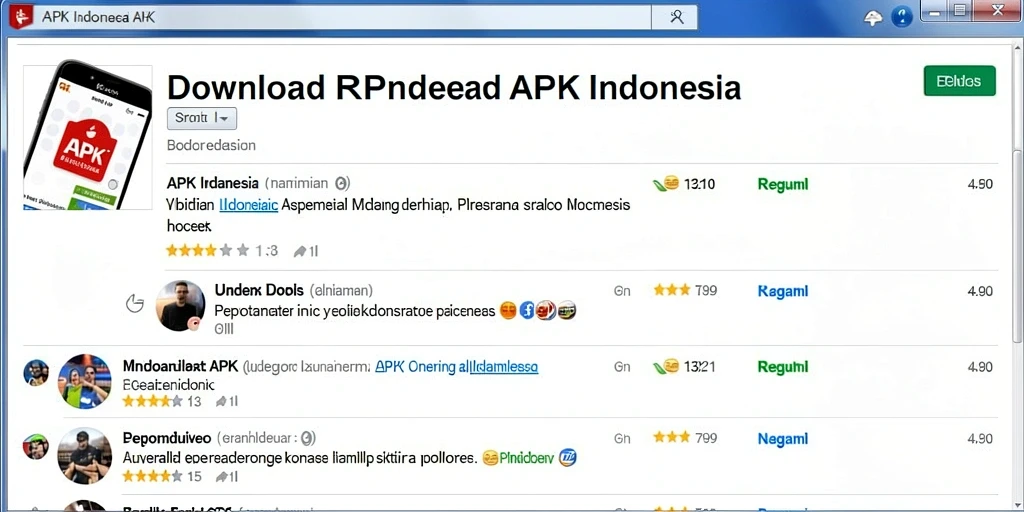Open the cloud upload icon at top right
1024x512 pixels.
[872, 18]
